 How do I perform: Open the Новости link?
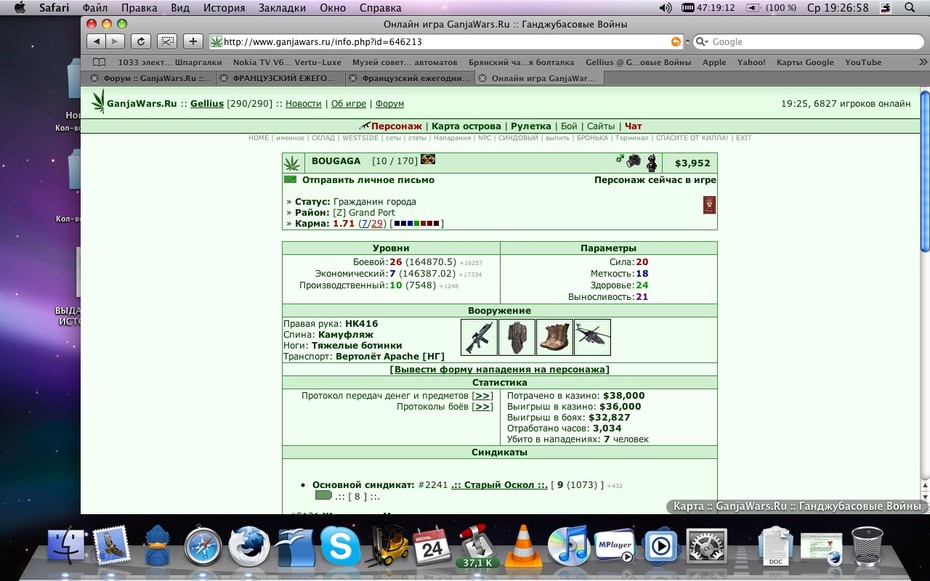click(303, 104)
